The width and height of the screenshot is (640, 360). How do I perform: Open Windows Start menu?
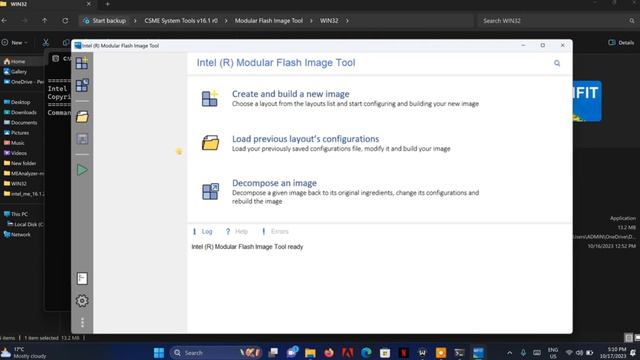(159, 352)
